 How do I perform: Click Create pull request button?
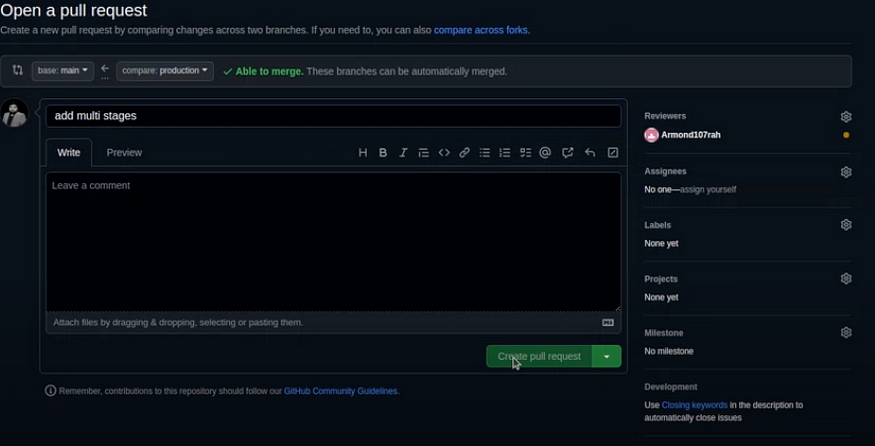tap(539, 356)
